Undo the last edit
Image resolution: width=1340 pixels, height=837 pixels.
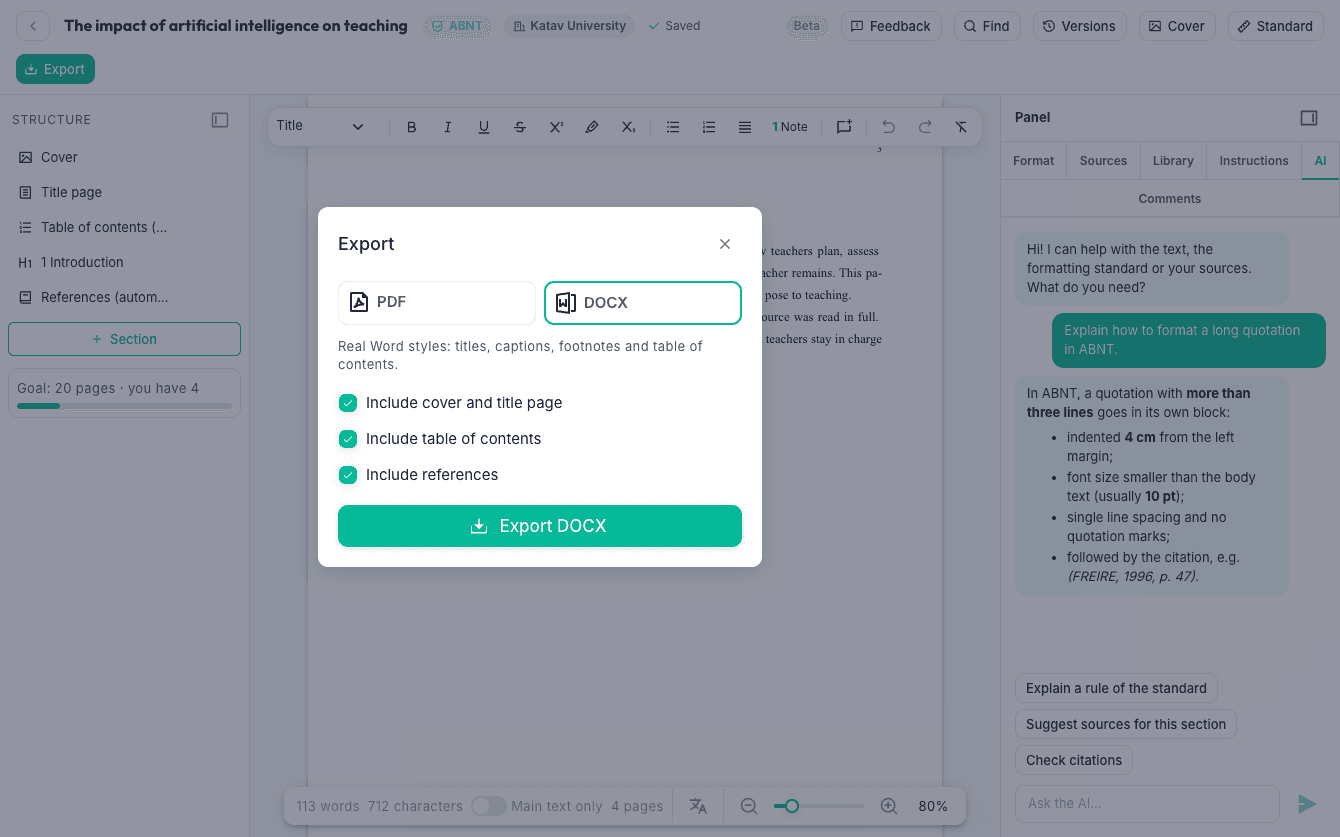[888, 127]
